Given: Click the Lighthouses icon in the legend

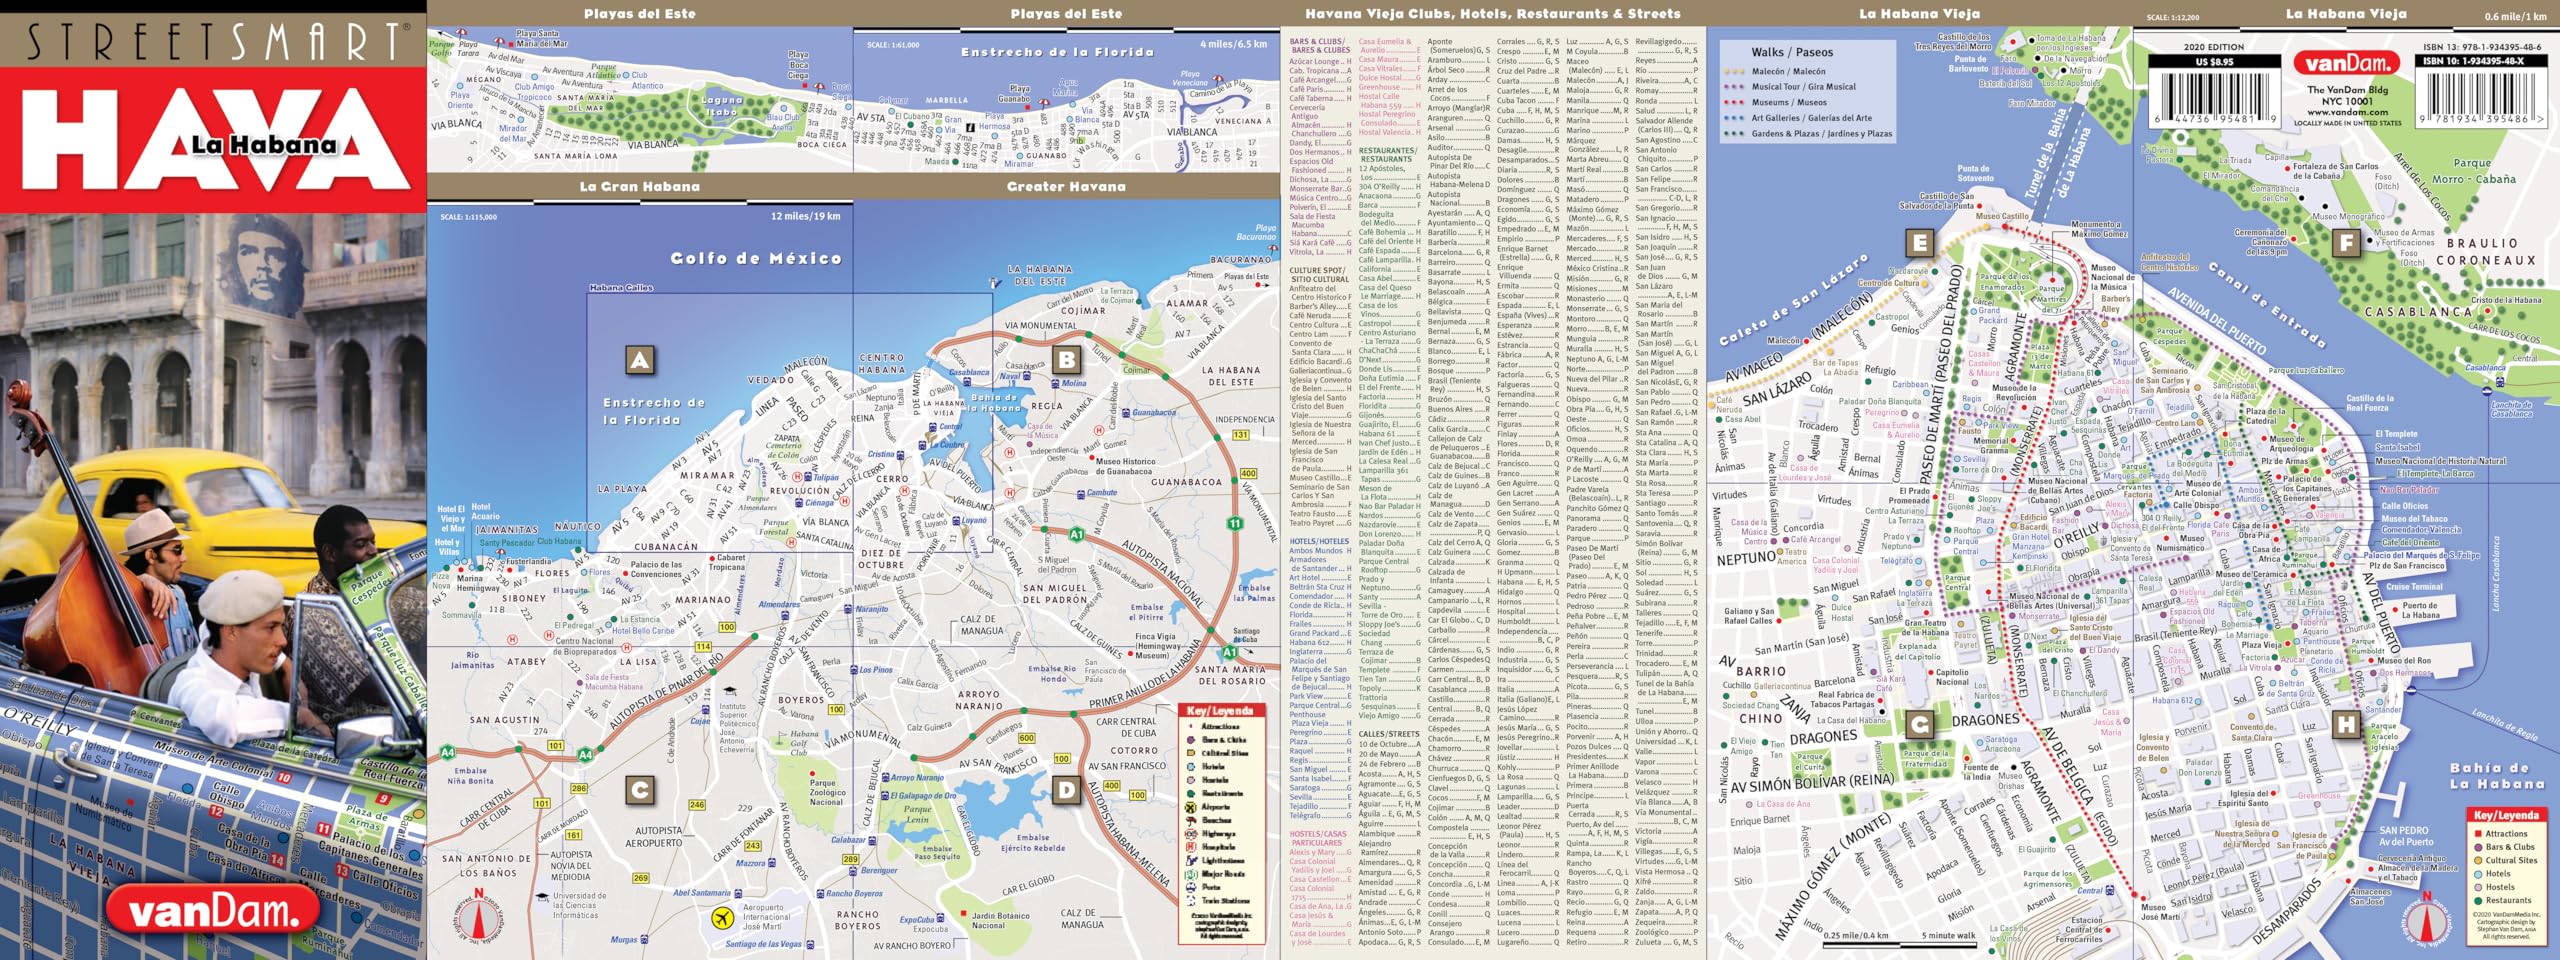Looking at the screenshot, I should point(1190,859).
